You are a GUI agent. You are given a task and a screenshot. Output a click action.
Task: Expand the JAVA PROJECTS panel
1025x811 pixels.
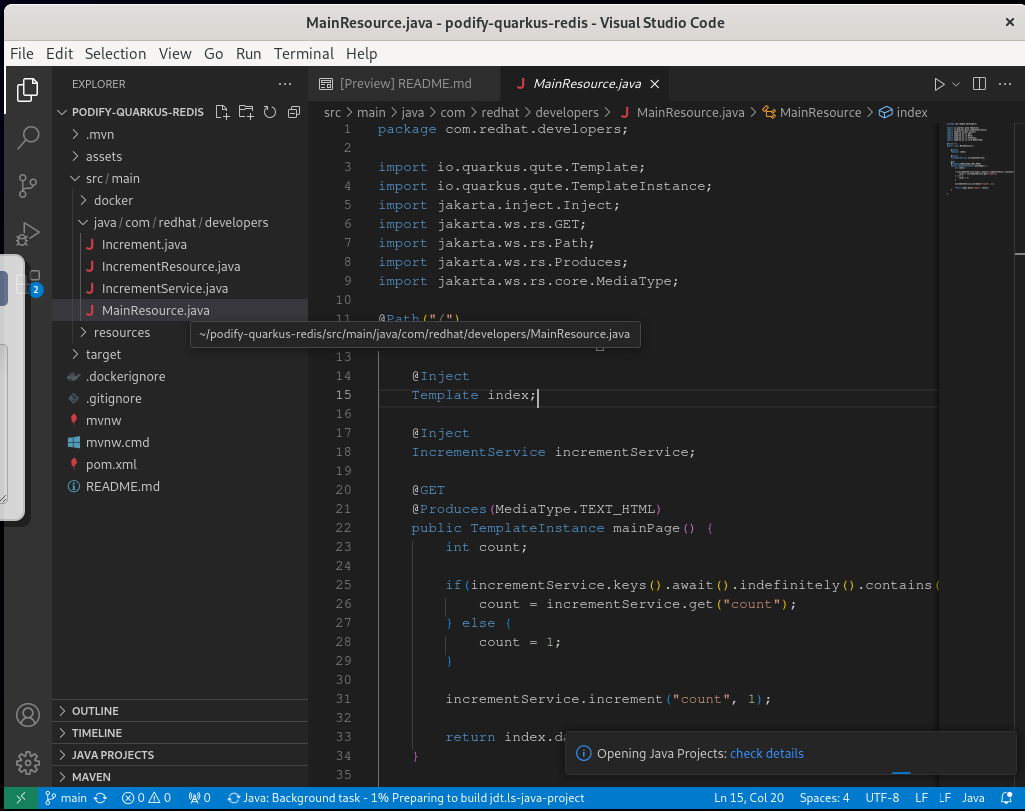[180, 755]
